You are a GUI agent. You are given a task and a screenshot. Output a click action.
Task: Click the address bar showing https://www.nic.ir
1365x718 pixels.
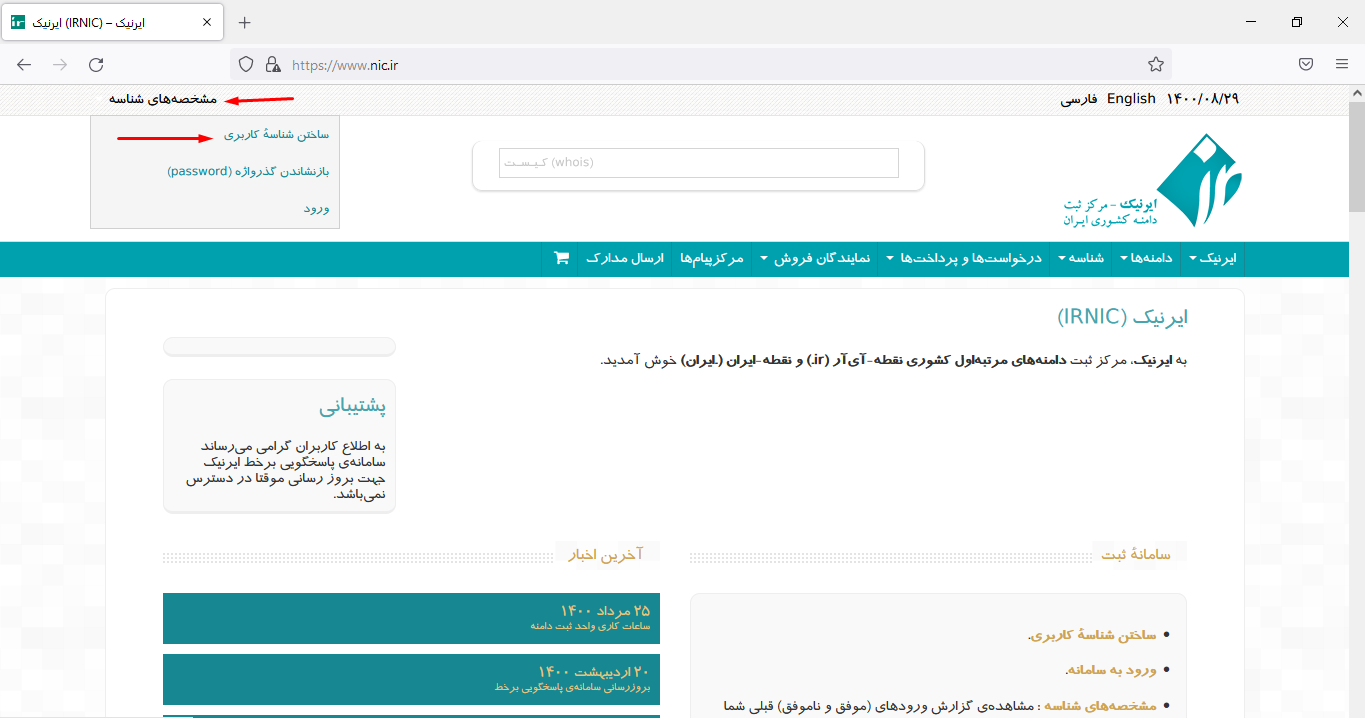(x=700, y=65)
